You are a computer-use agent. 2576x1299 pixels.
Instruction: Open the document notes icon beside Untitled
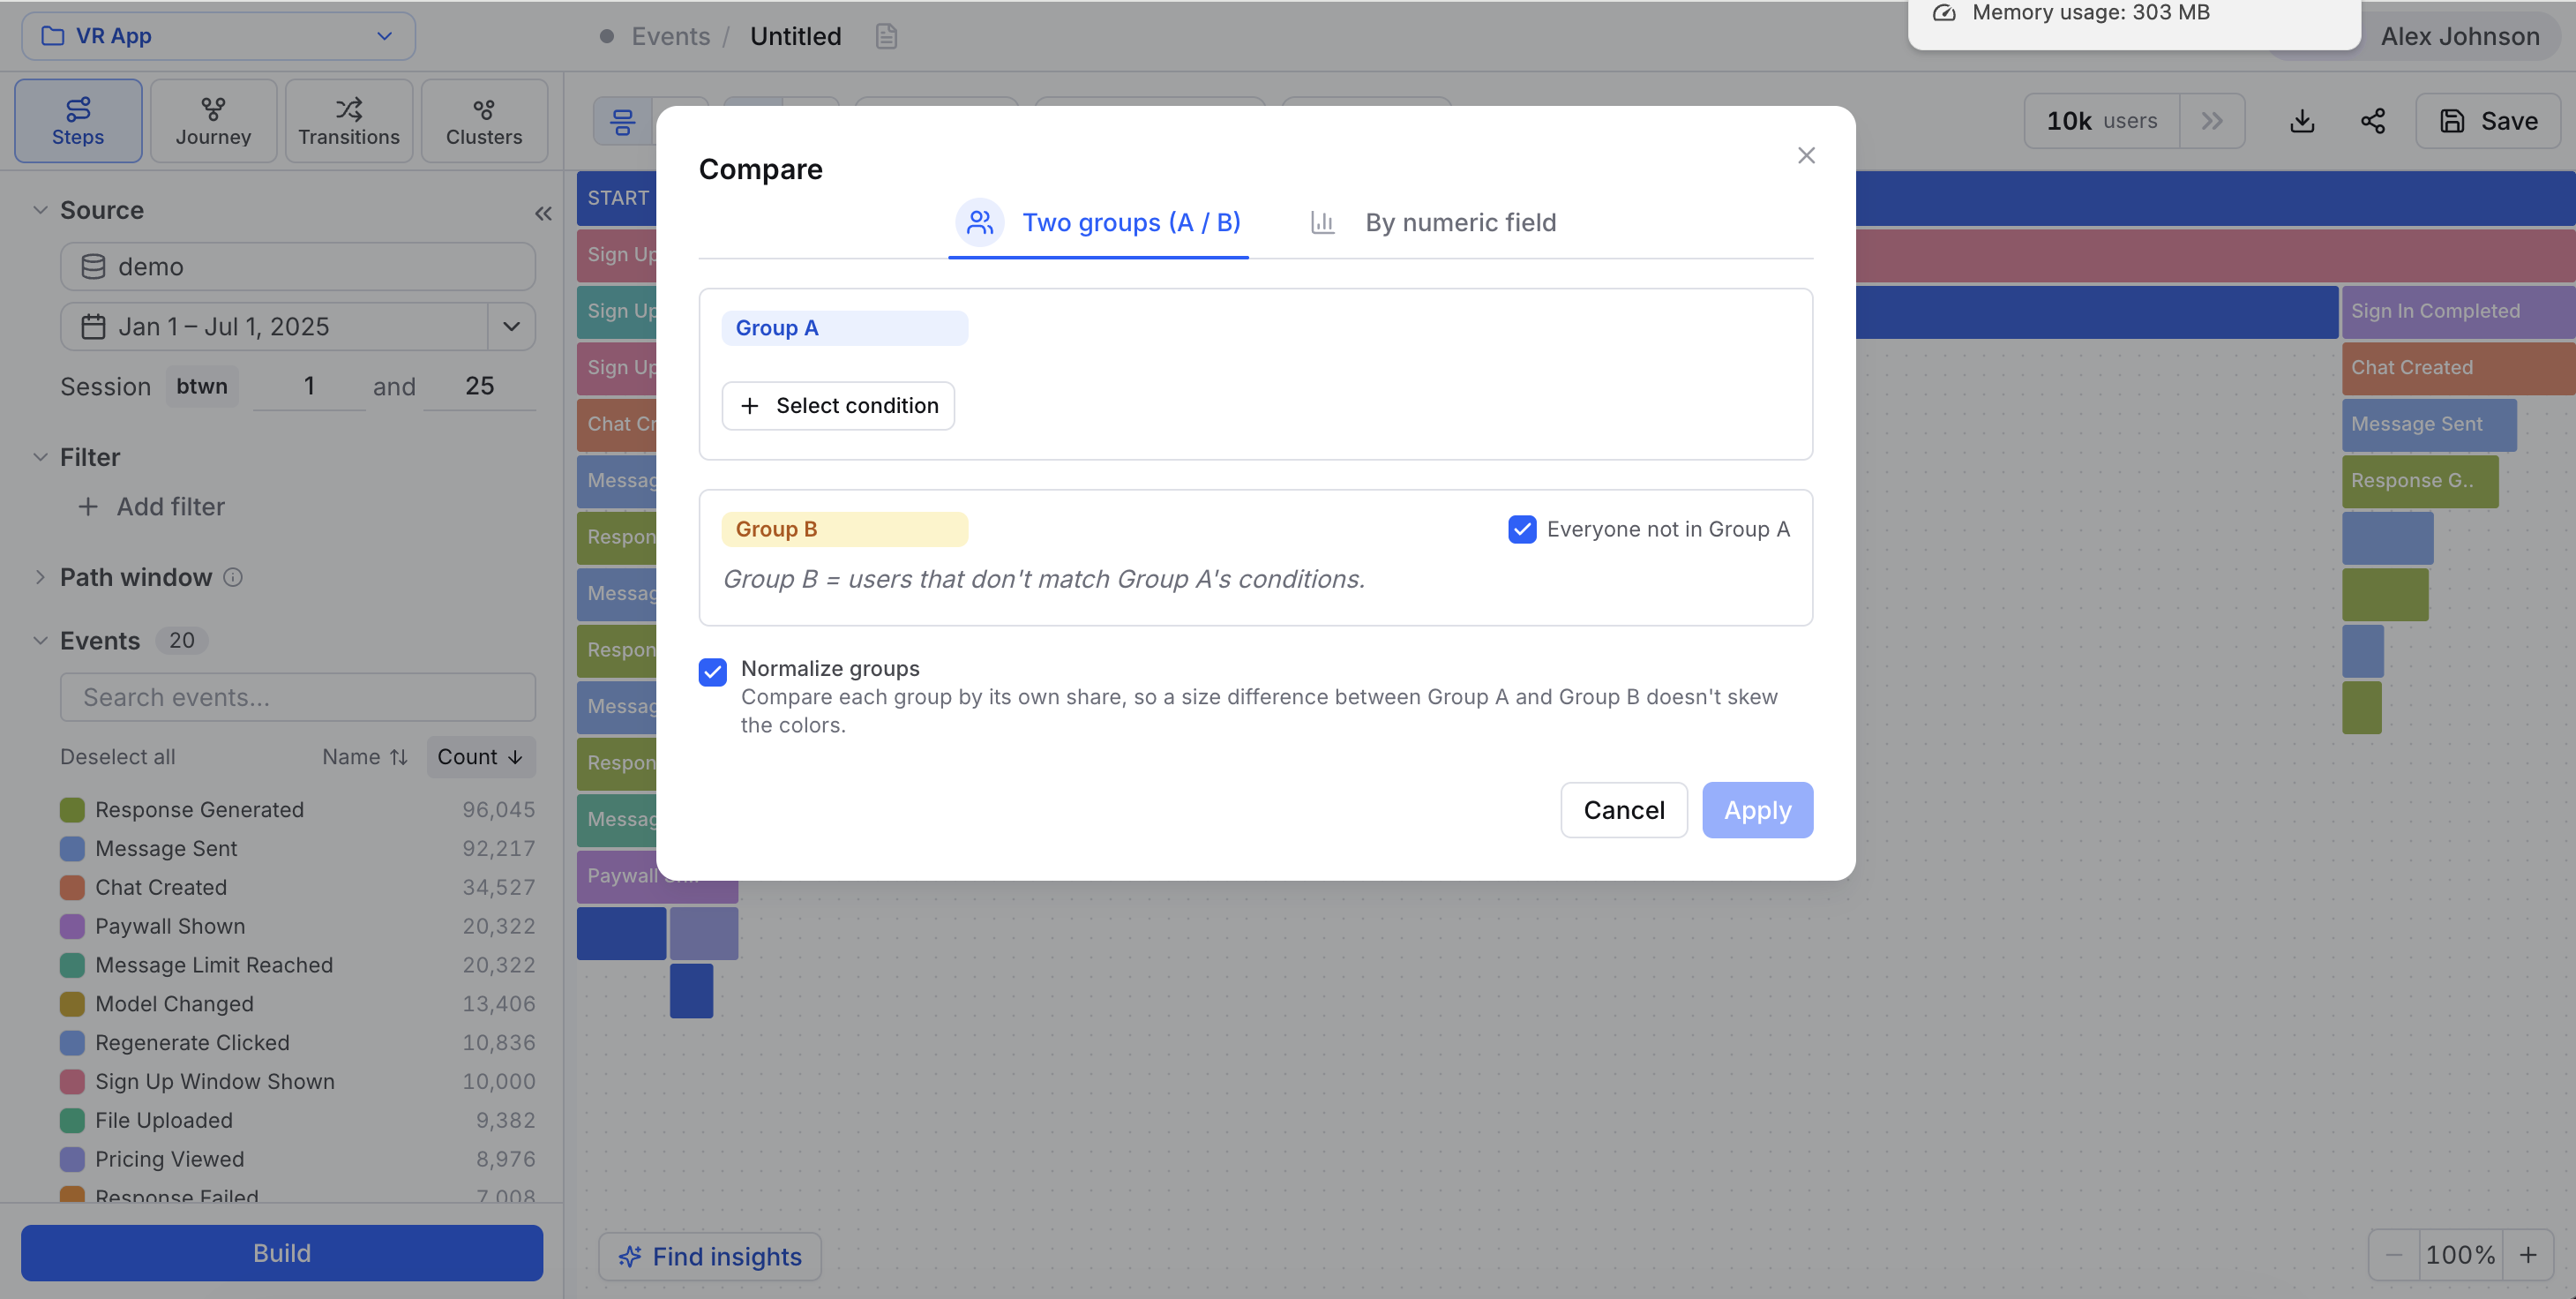[x=886, y=36]
